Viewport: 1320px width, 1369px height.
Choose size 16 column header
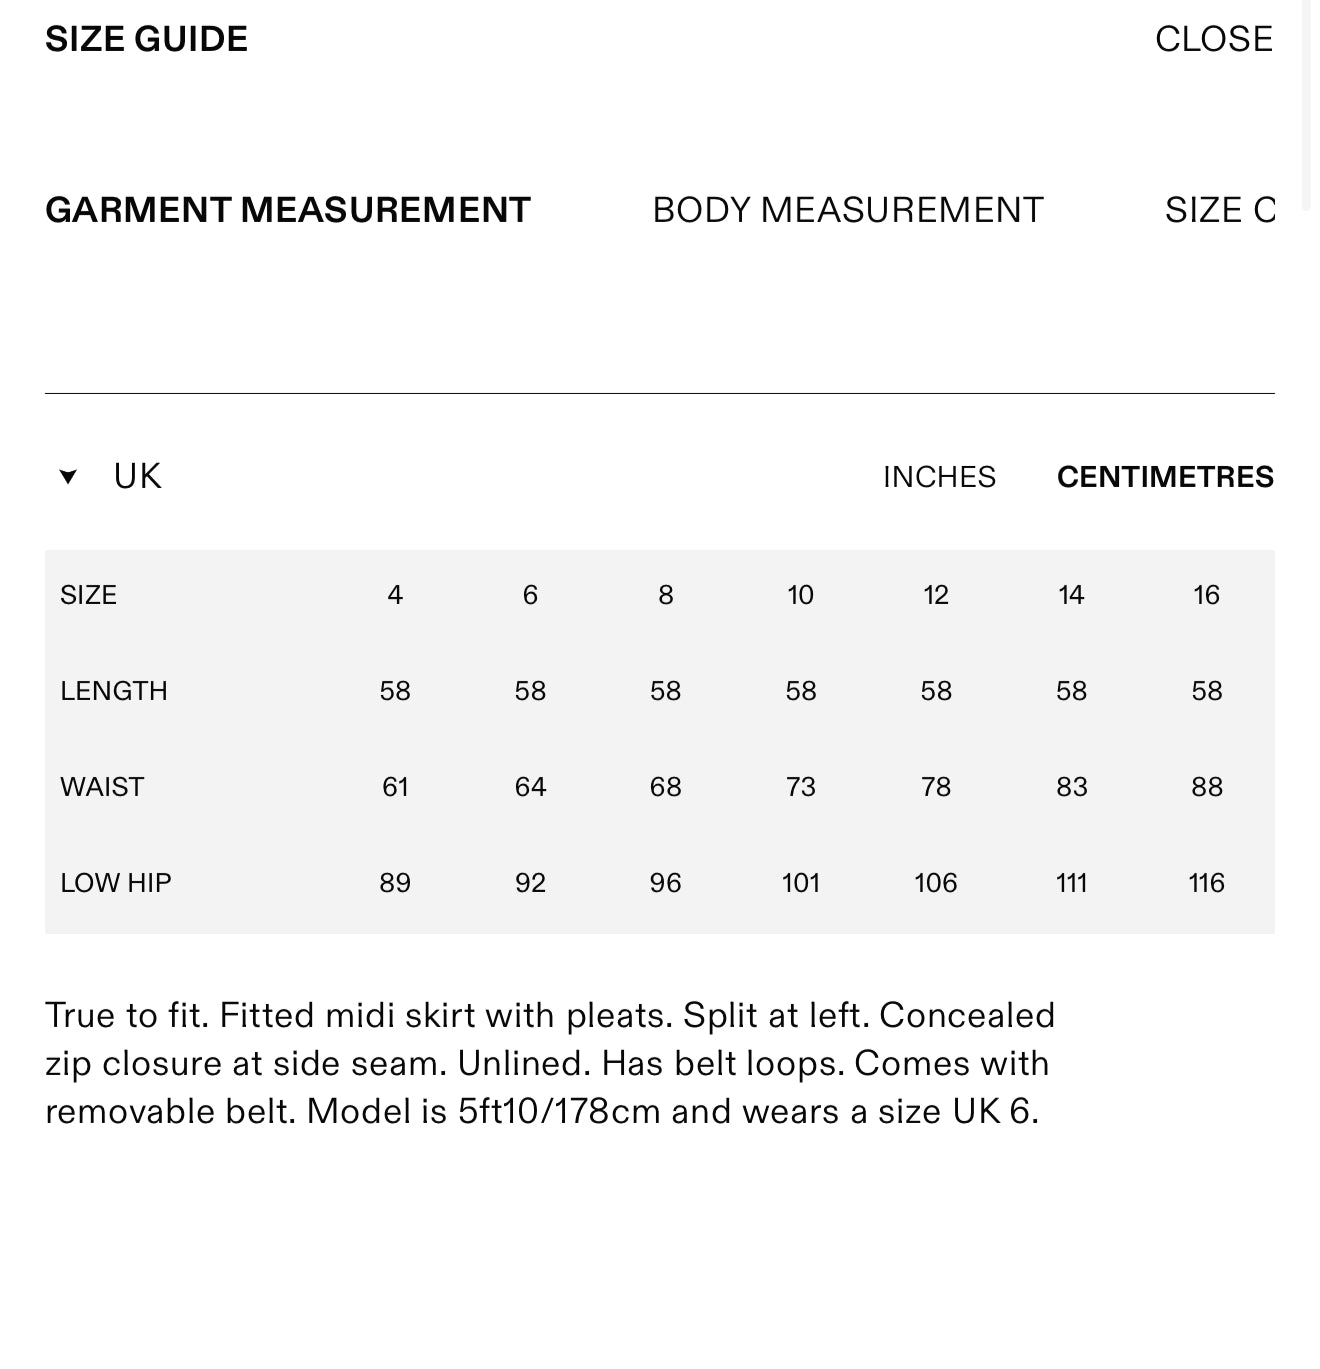coord(1206,595)
